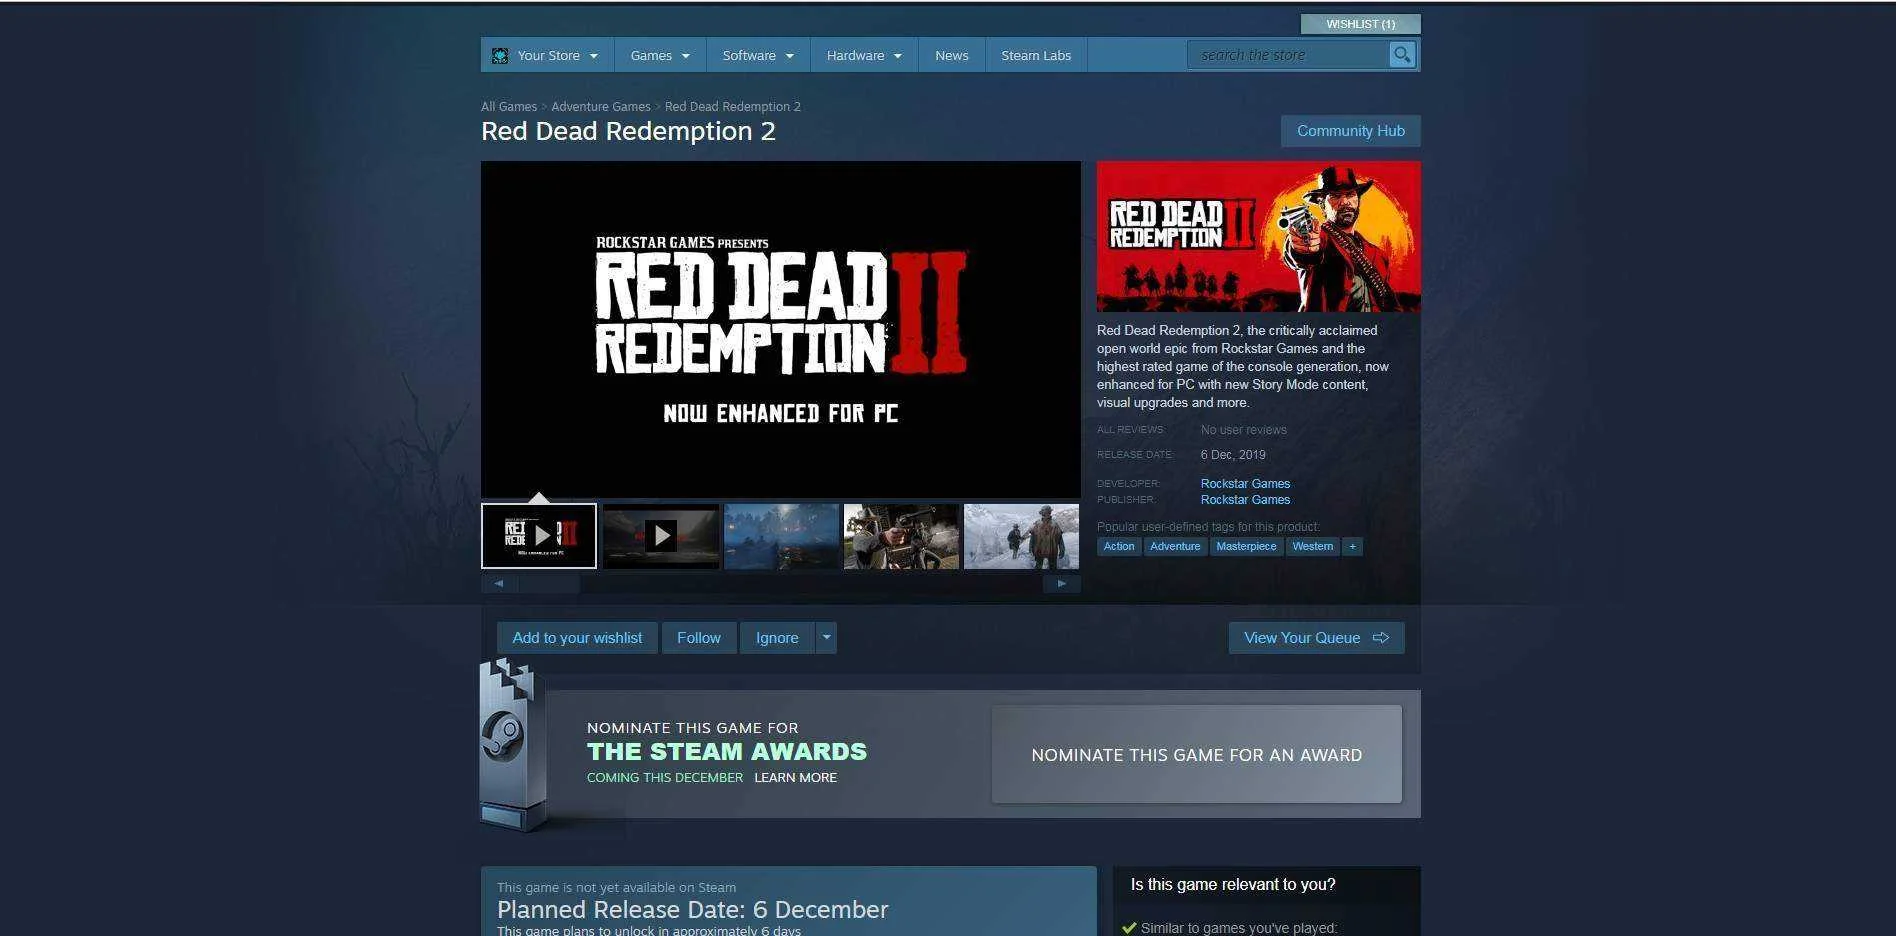Play the first trailer thumbnail
This screenshot has width=1896, height=936.
click(x=539, y=536)
